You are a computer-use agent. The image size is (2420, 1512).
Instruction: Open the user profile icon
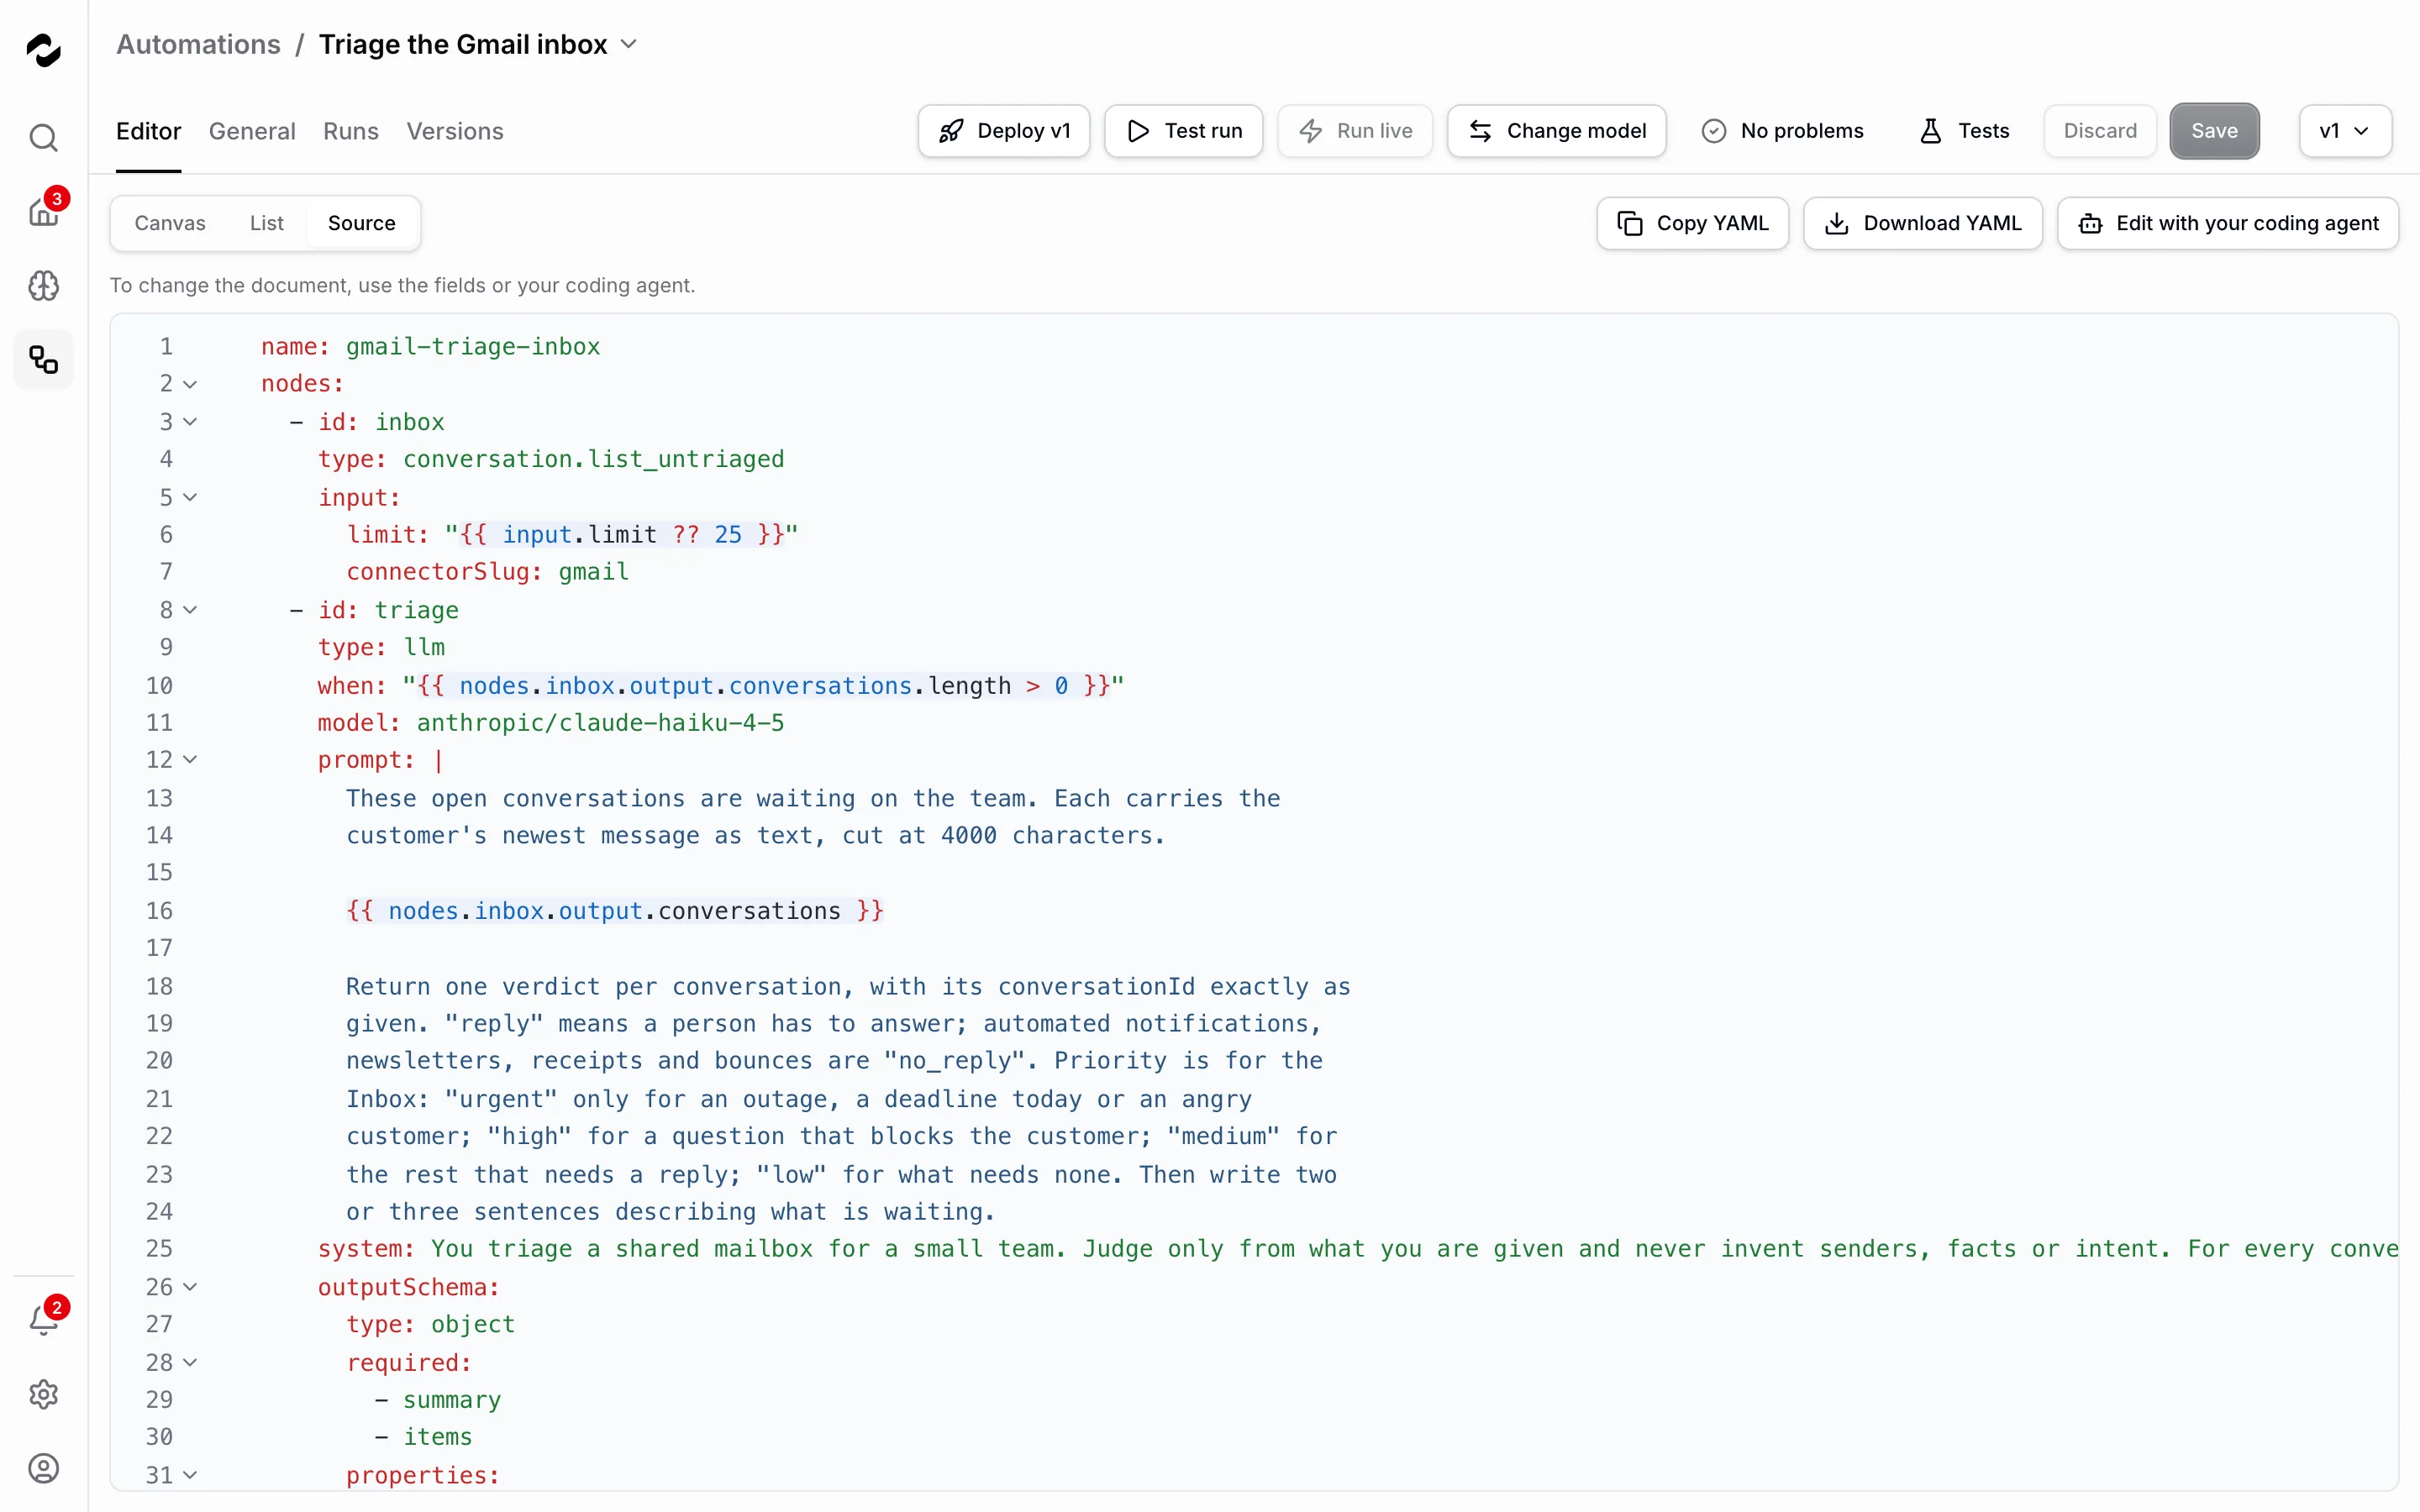pos(43,1468)
